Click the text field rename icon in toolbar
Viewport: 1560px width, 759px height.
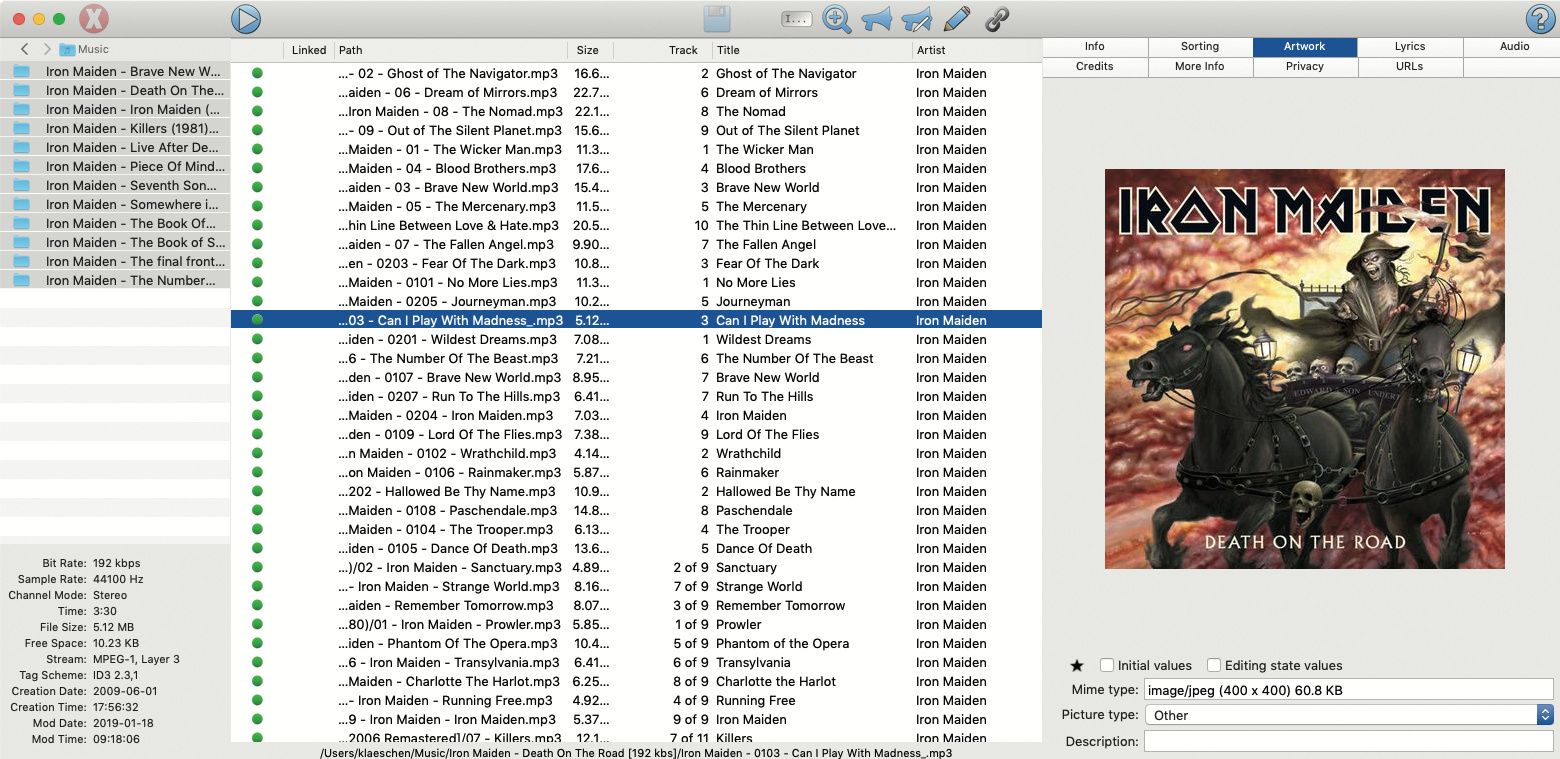(796, 19)
